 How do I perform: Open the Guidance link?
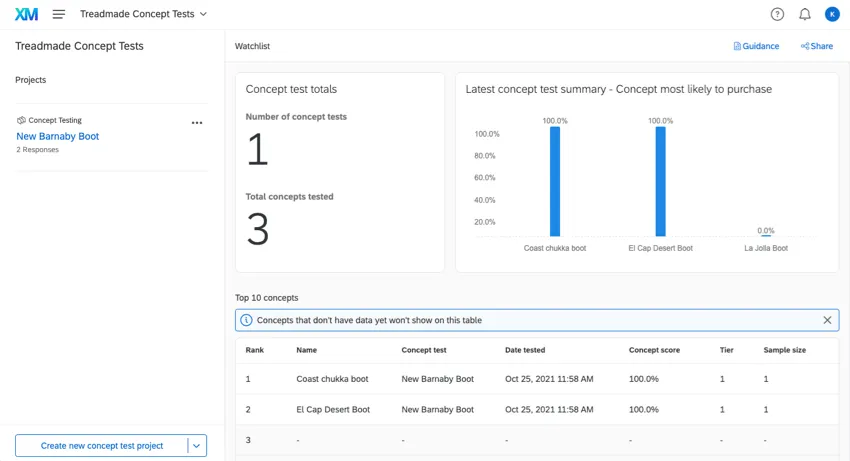[756, 46]
